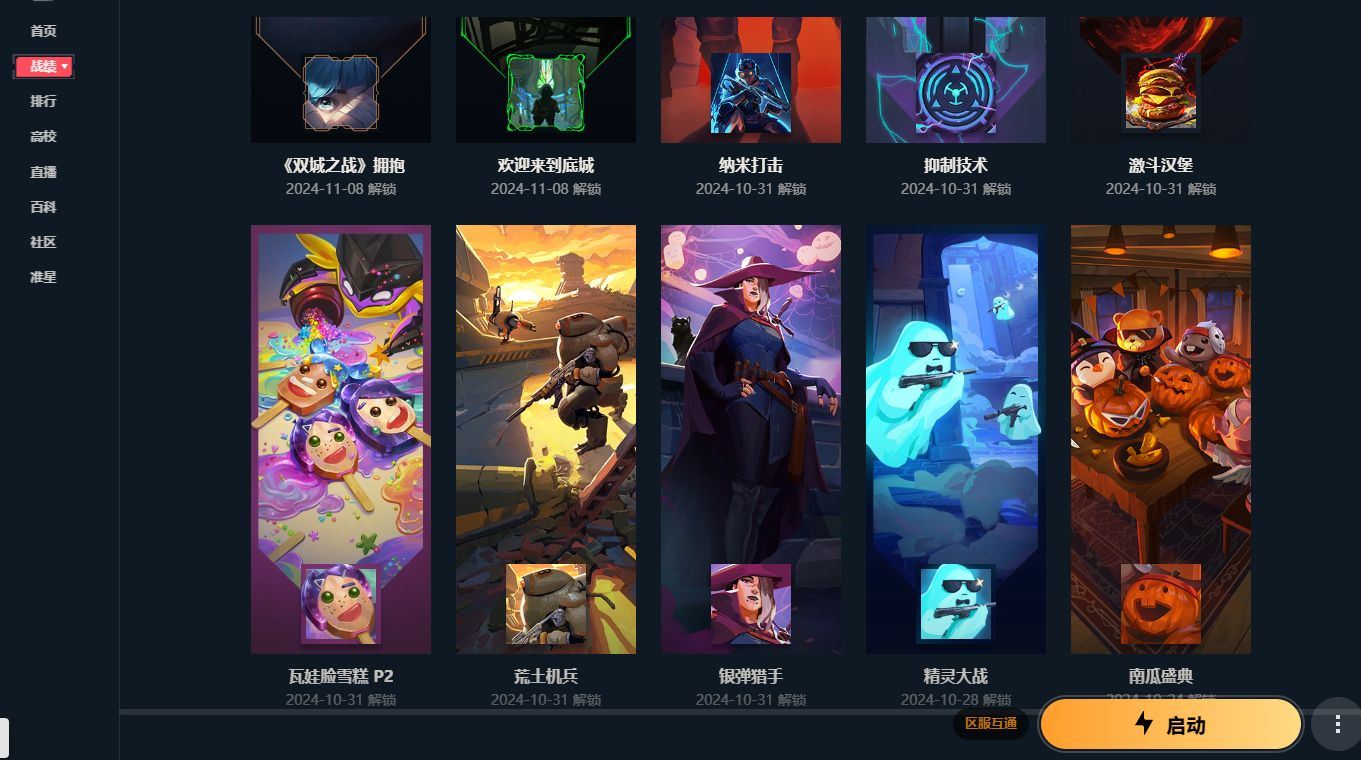The image size is (1361, 760).
Task: Select the 精灵大战 ghost with sunglasses icon
Action: click(956, 604)
